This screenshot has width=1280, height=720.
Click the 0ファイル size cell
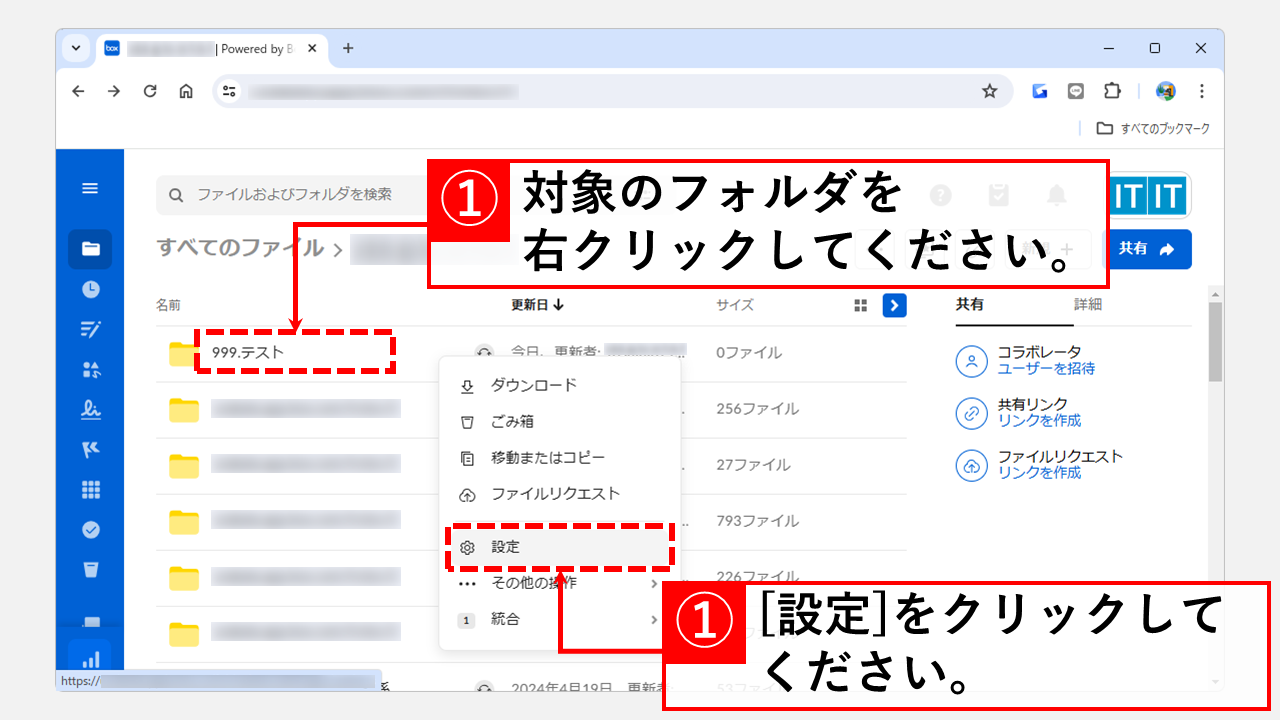click(x=749, y=353)
